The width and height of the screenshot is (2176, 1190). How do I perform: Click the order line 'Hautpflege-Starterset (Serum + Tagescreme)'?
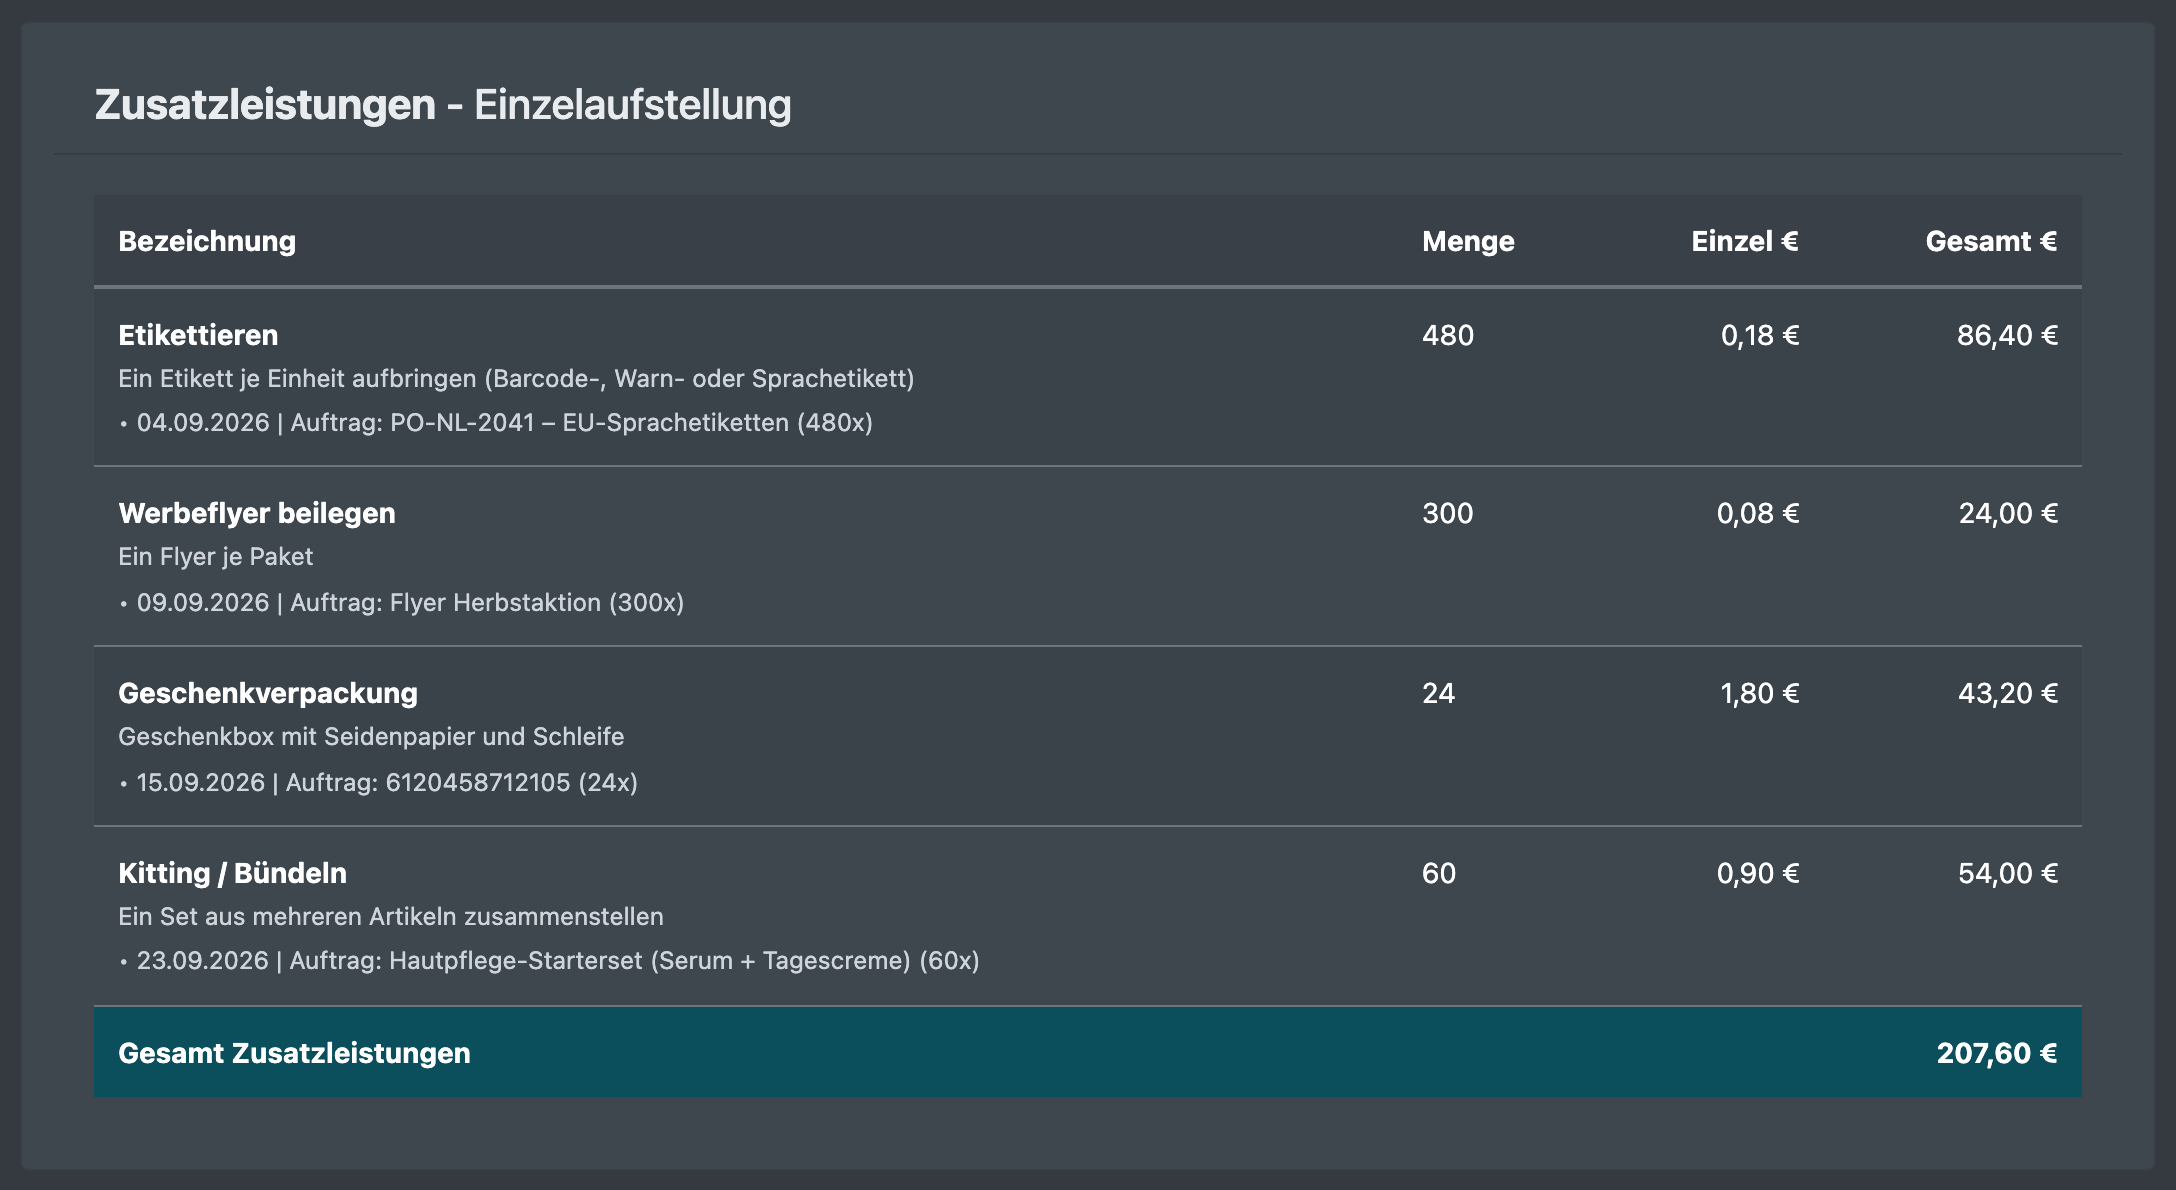[650, 961]
